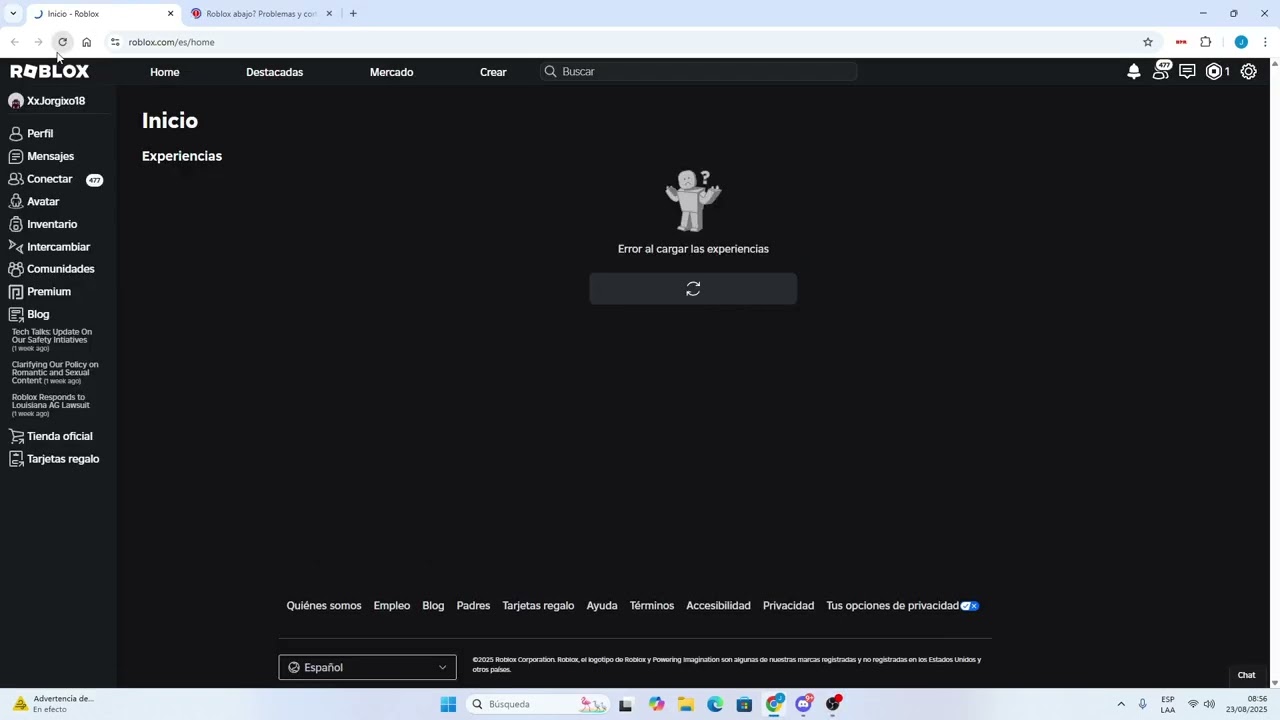Open the Chrome tab search dropdown arrow
Screen dimensions: 1280x720
coord(13,14)
